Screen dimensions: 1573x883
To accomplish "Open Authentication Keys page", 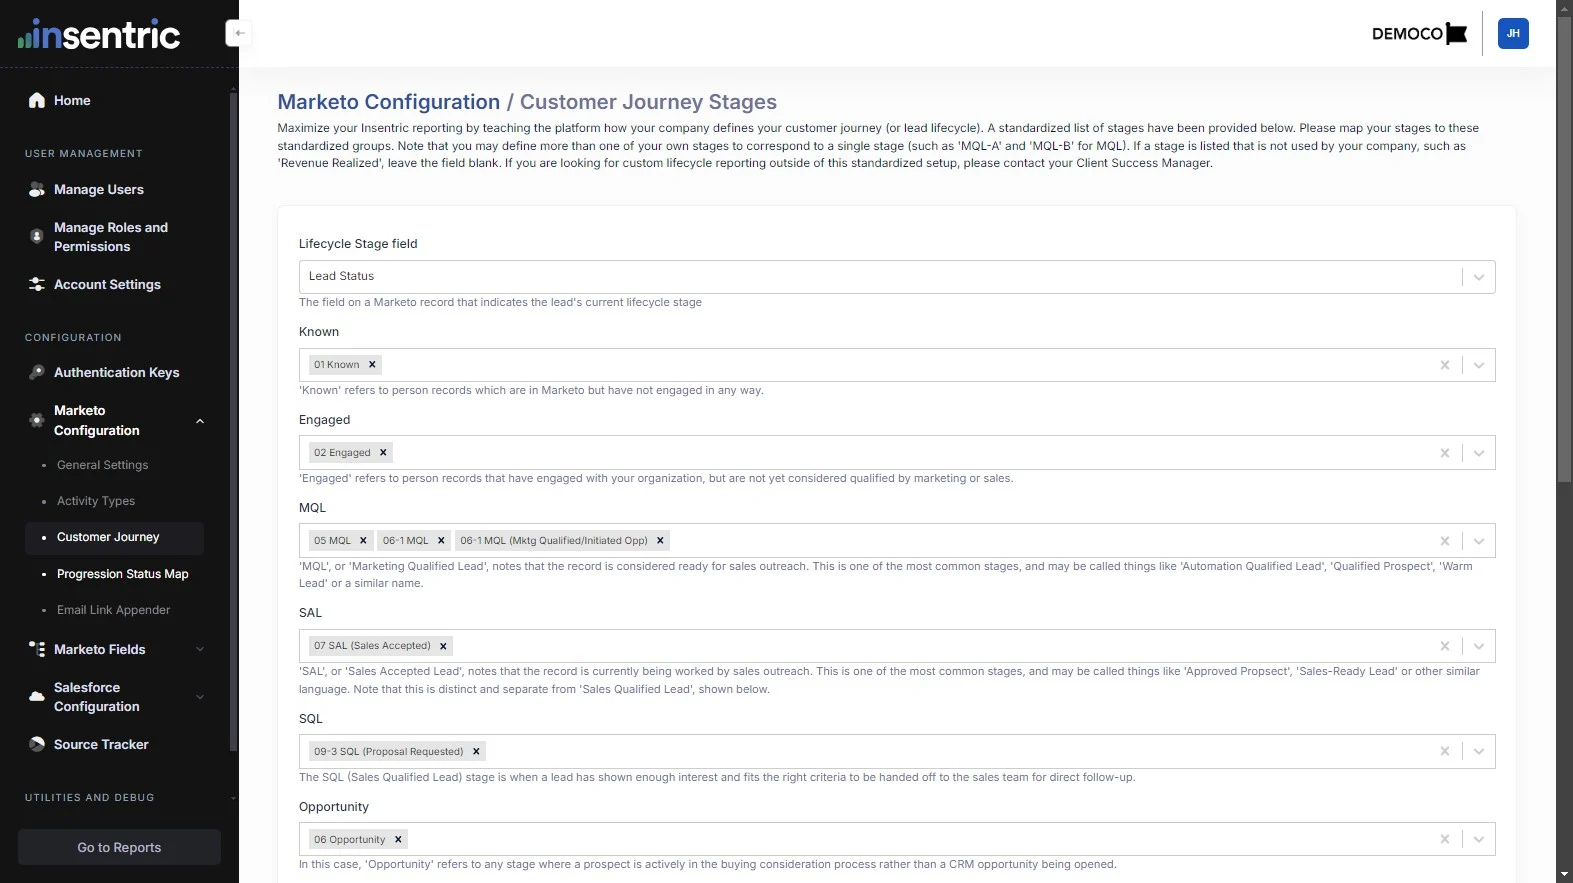I will 117,372.
